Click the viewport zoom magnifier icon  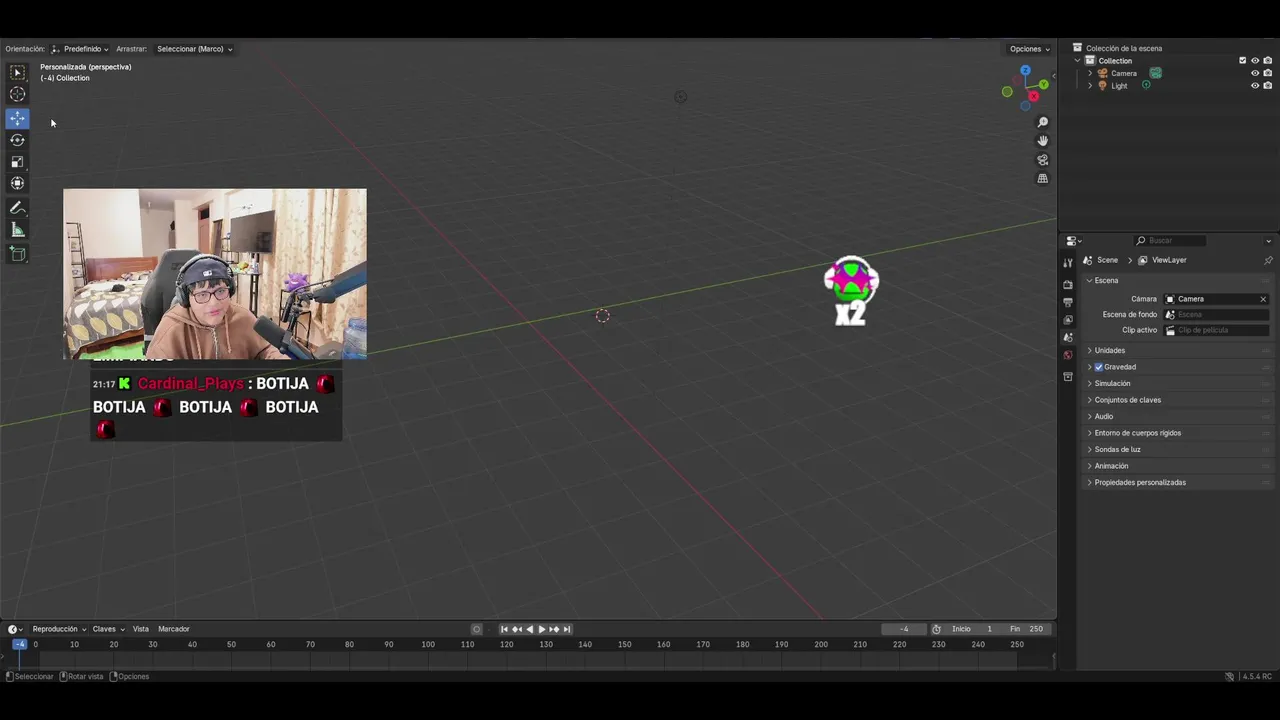coord(1042,122)
